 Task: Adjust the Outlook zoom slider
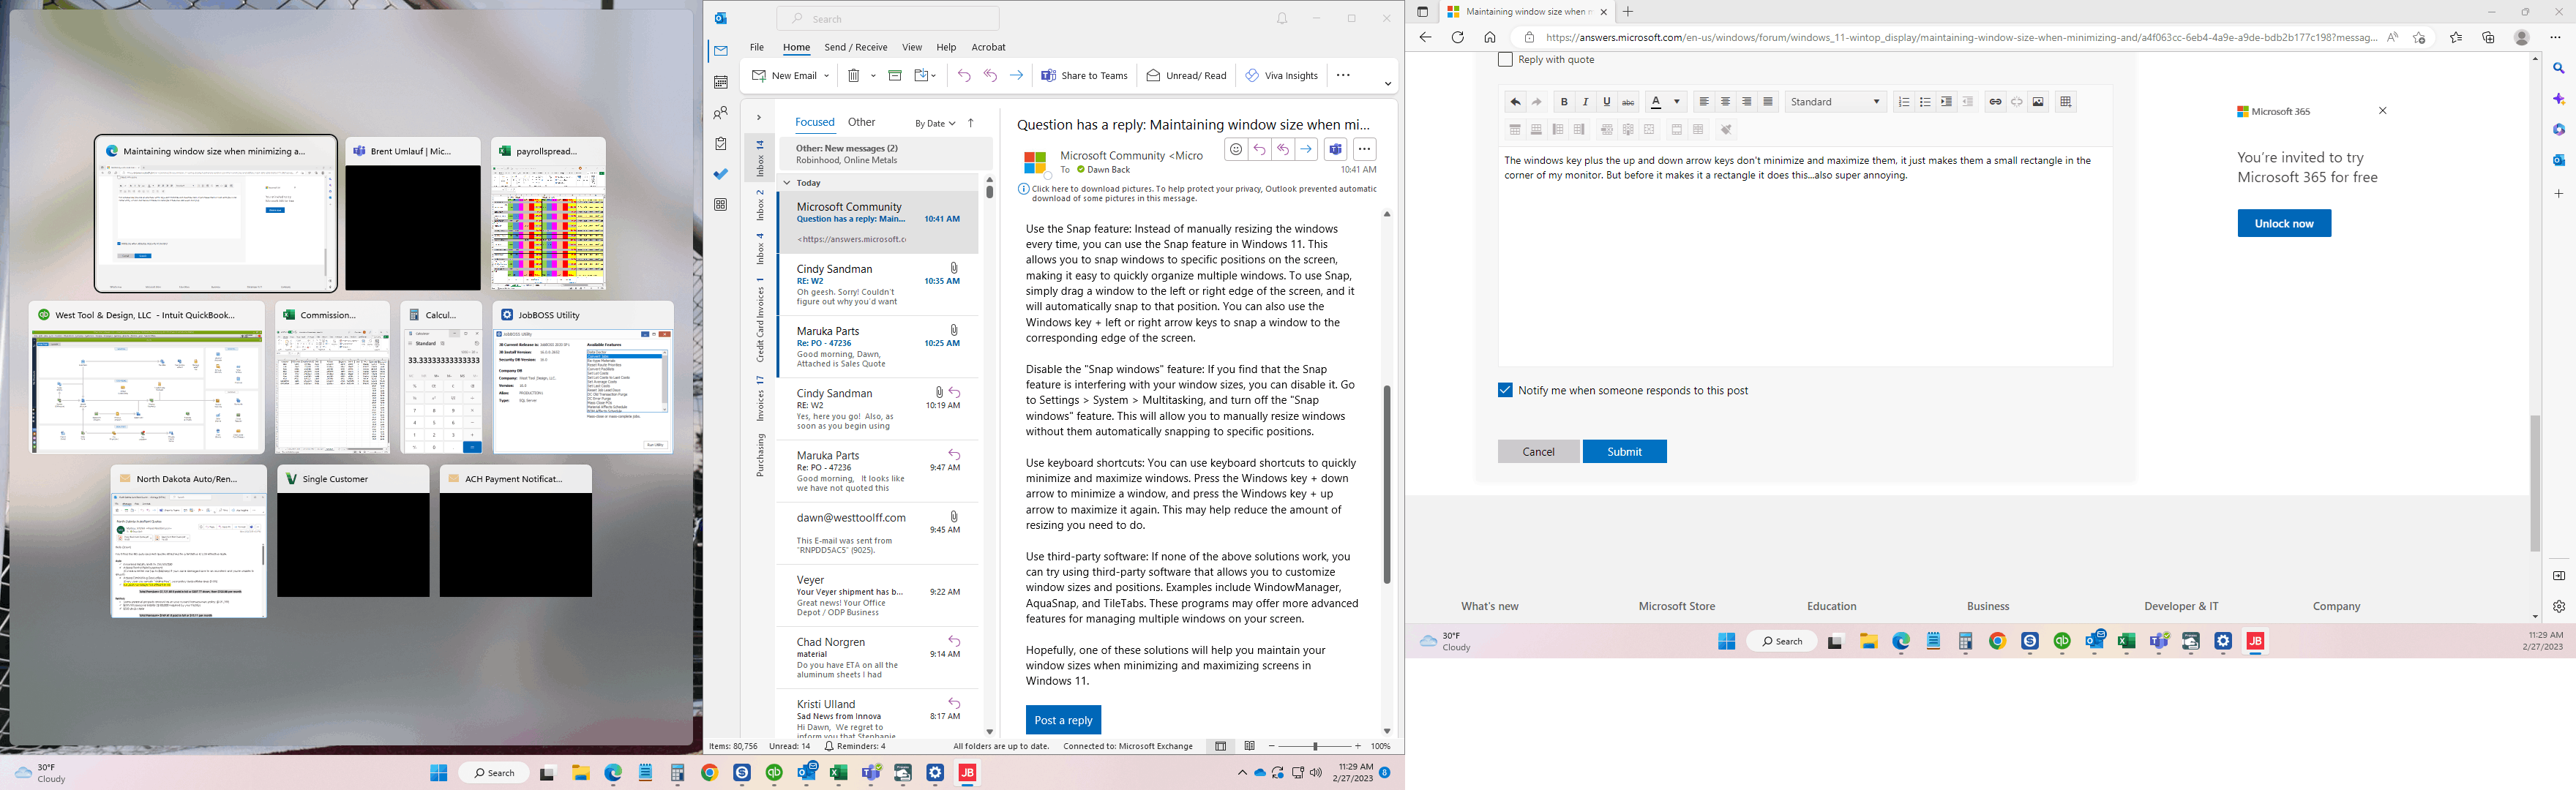[1315, 746]
